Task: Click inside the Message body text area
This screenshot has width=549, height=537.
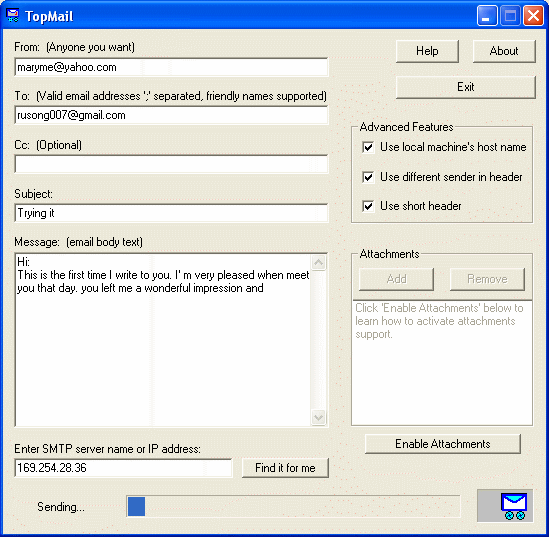Action: coord(163,340)
